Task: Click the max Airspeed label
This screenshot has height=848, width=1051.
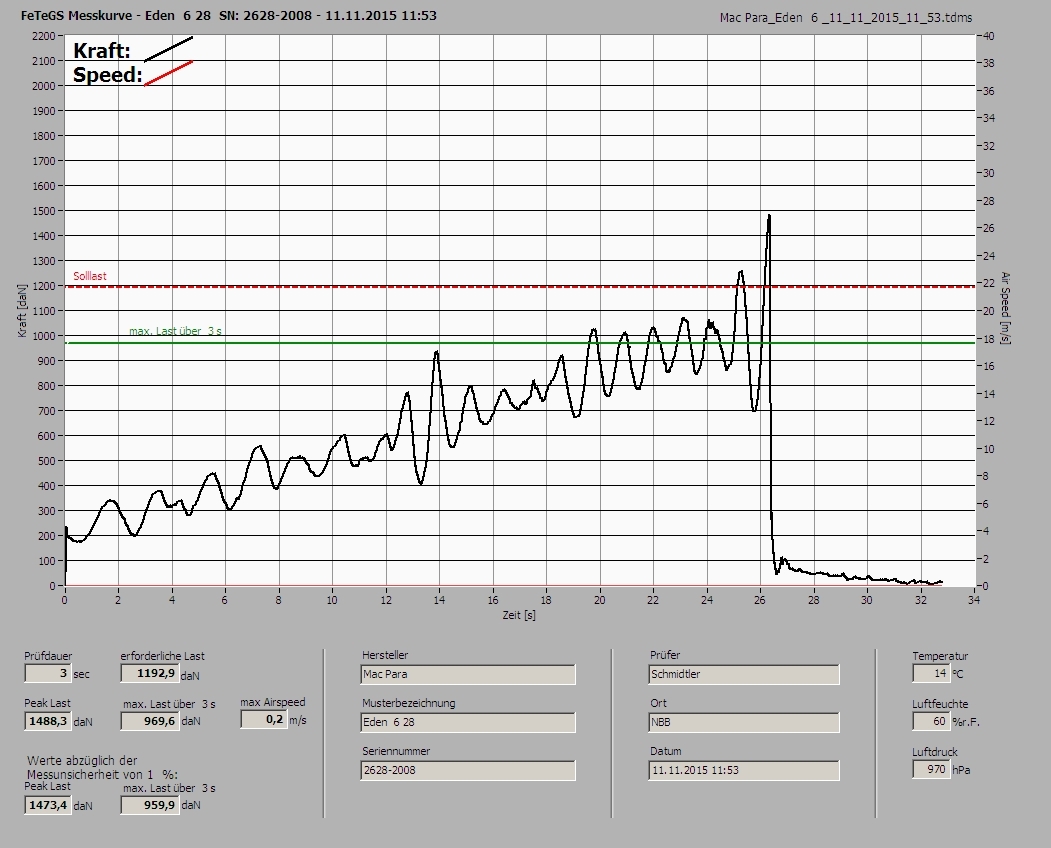Action: click(x=273, y=702)
